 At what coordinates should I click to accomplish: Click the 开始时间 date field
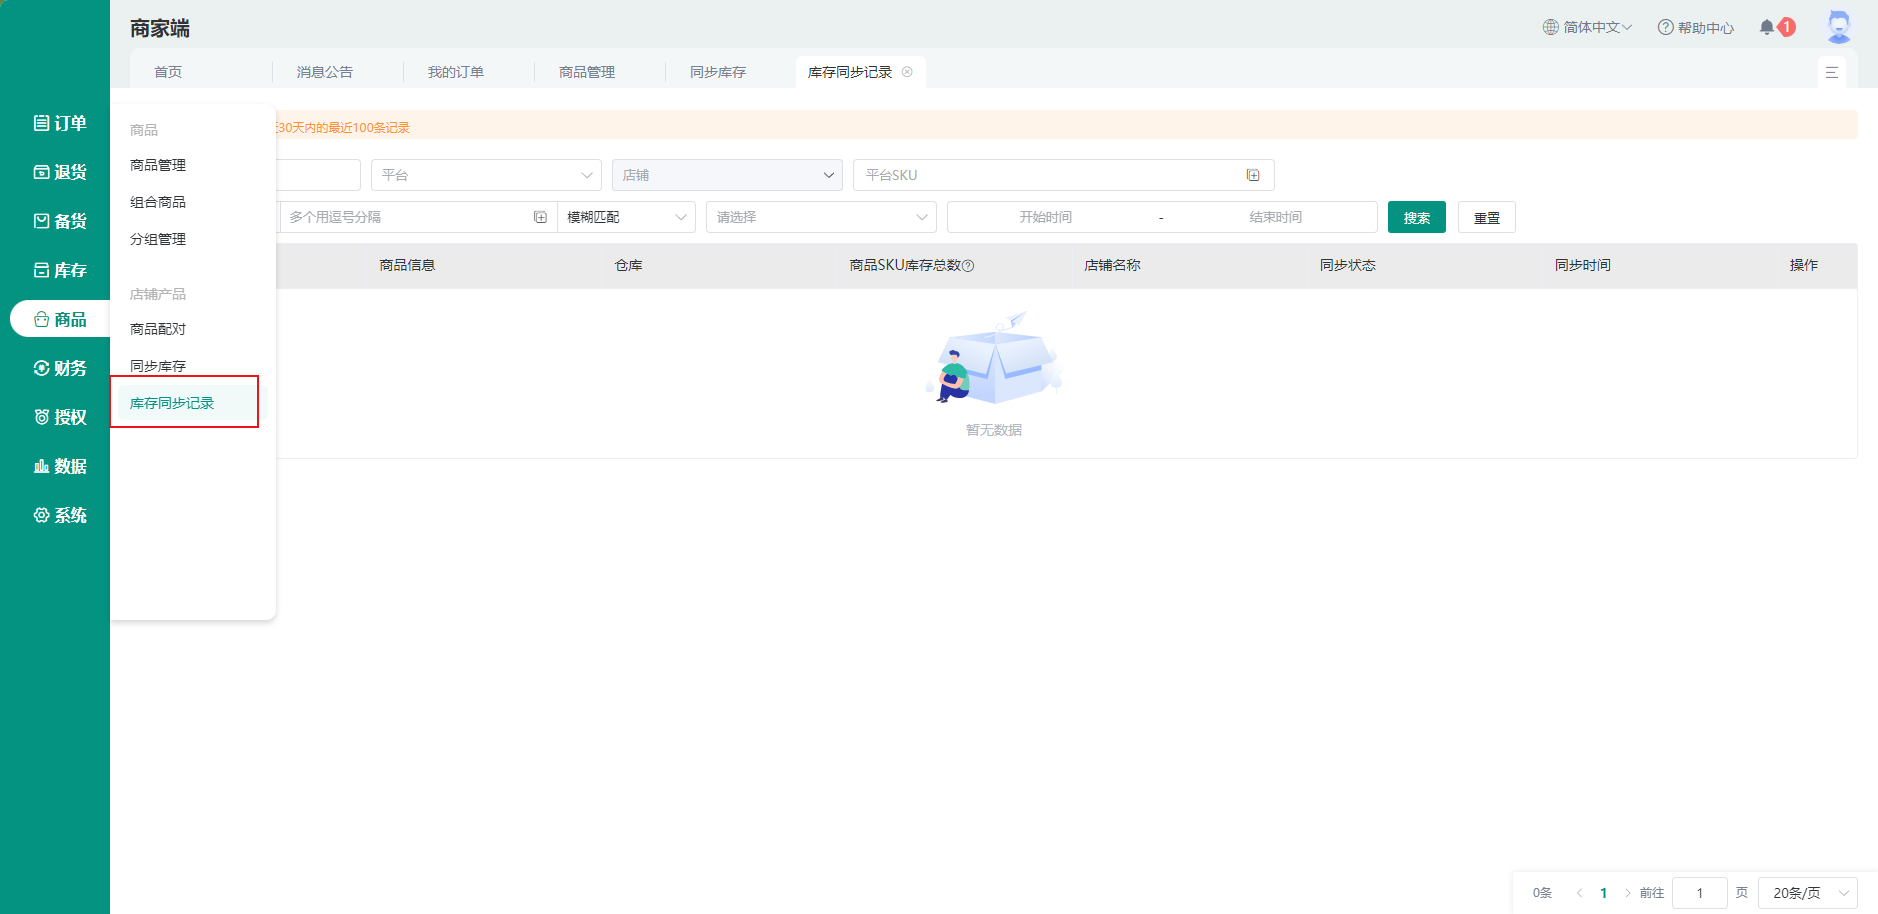[x=1045, y=217]
